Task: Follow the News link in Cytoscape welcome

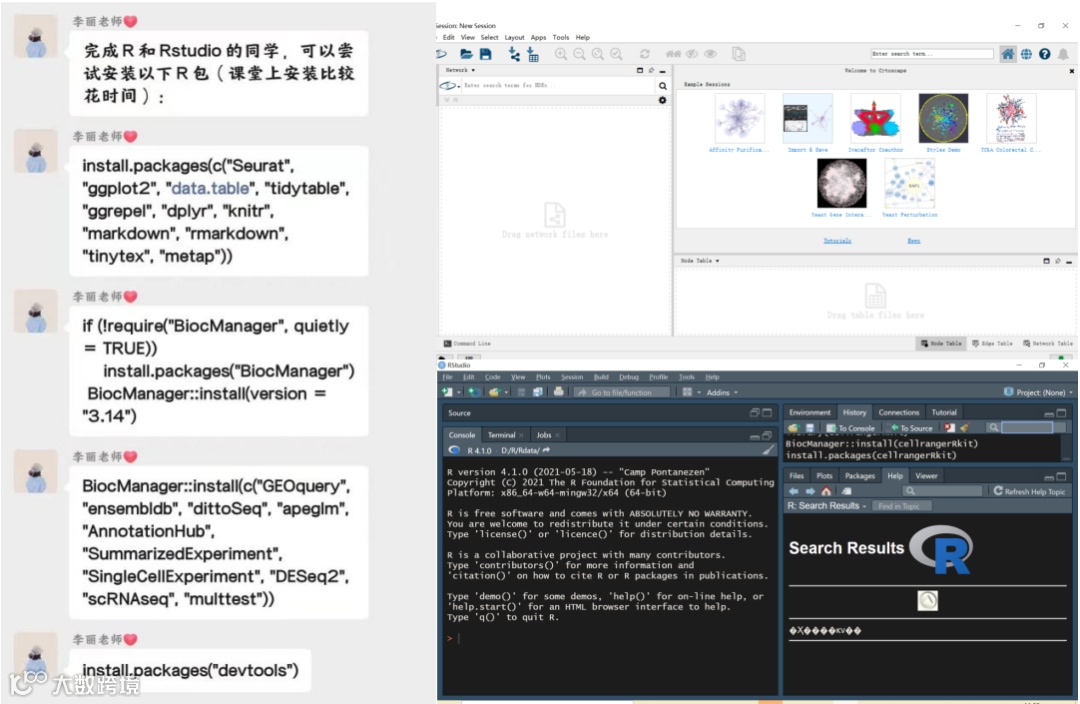Action: pos(913,240)
